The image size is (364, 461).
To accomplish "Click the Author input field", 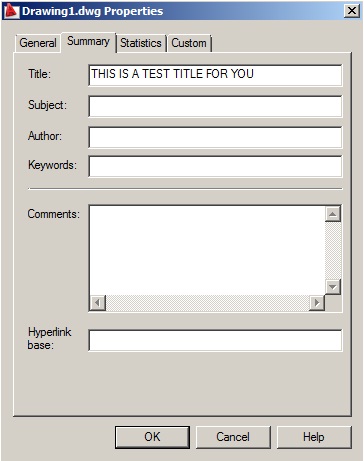I will click(x=215, y=137).
